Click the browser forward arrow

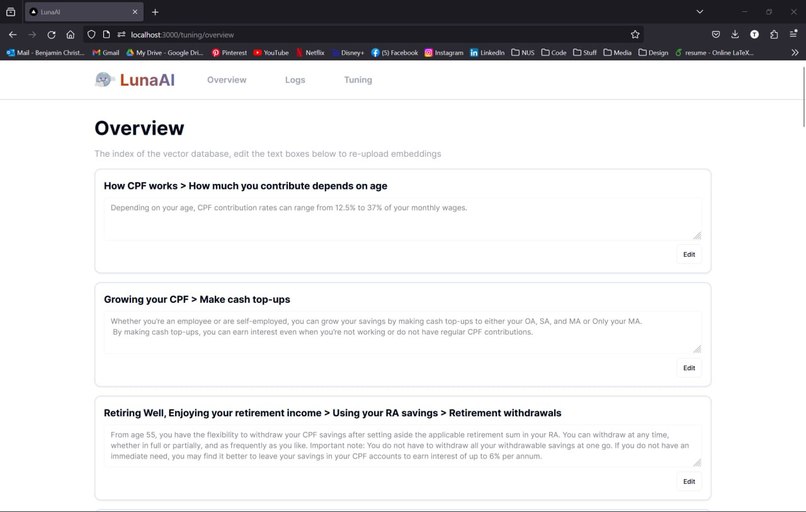32,34
